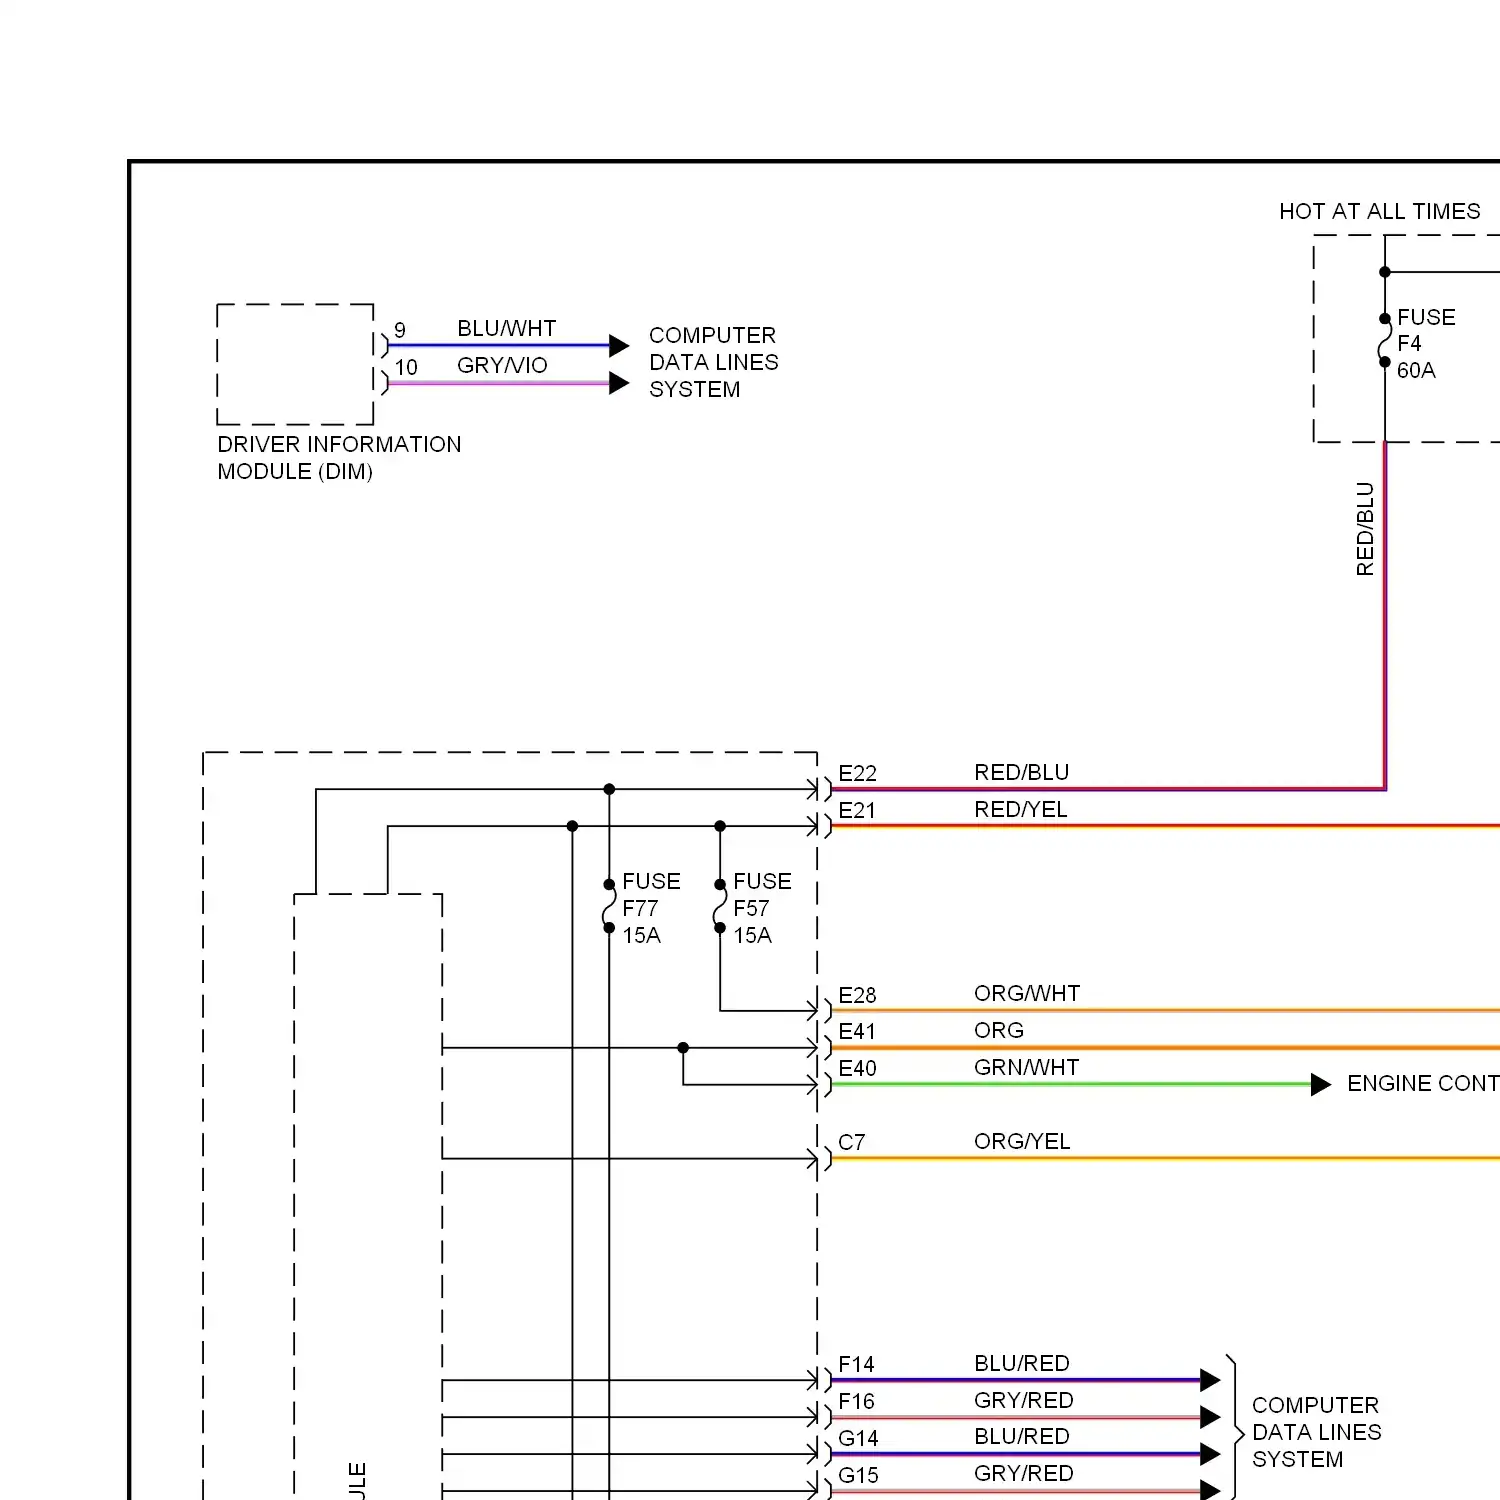The image size is (1500, 1500).
Task: Click the RED/YEL wire label
Action: (x=1020, y=810)
